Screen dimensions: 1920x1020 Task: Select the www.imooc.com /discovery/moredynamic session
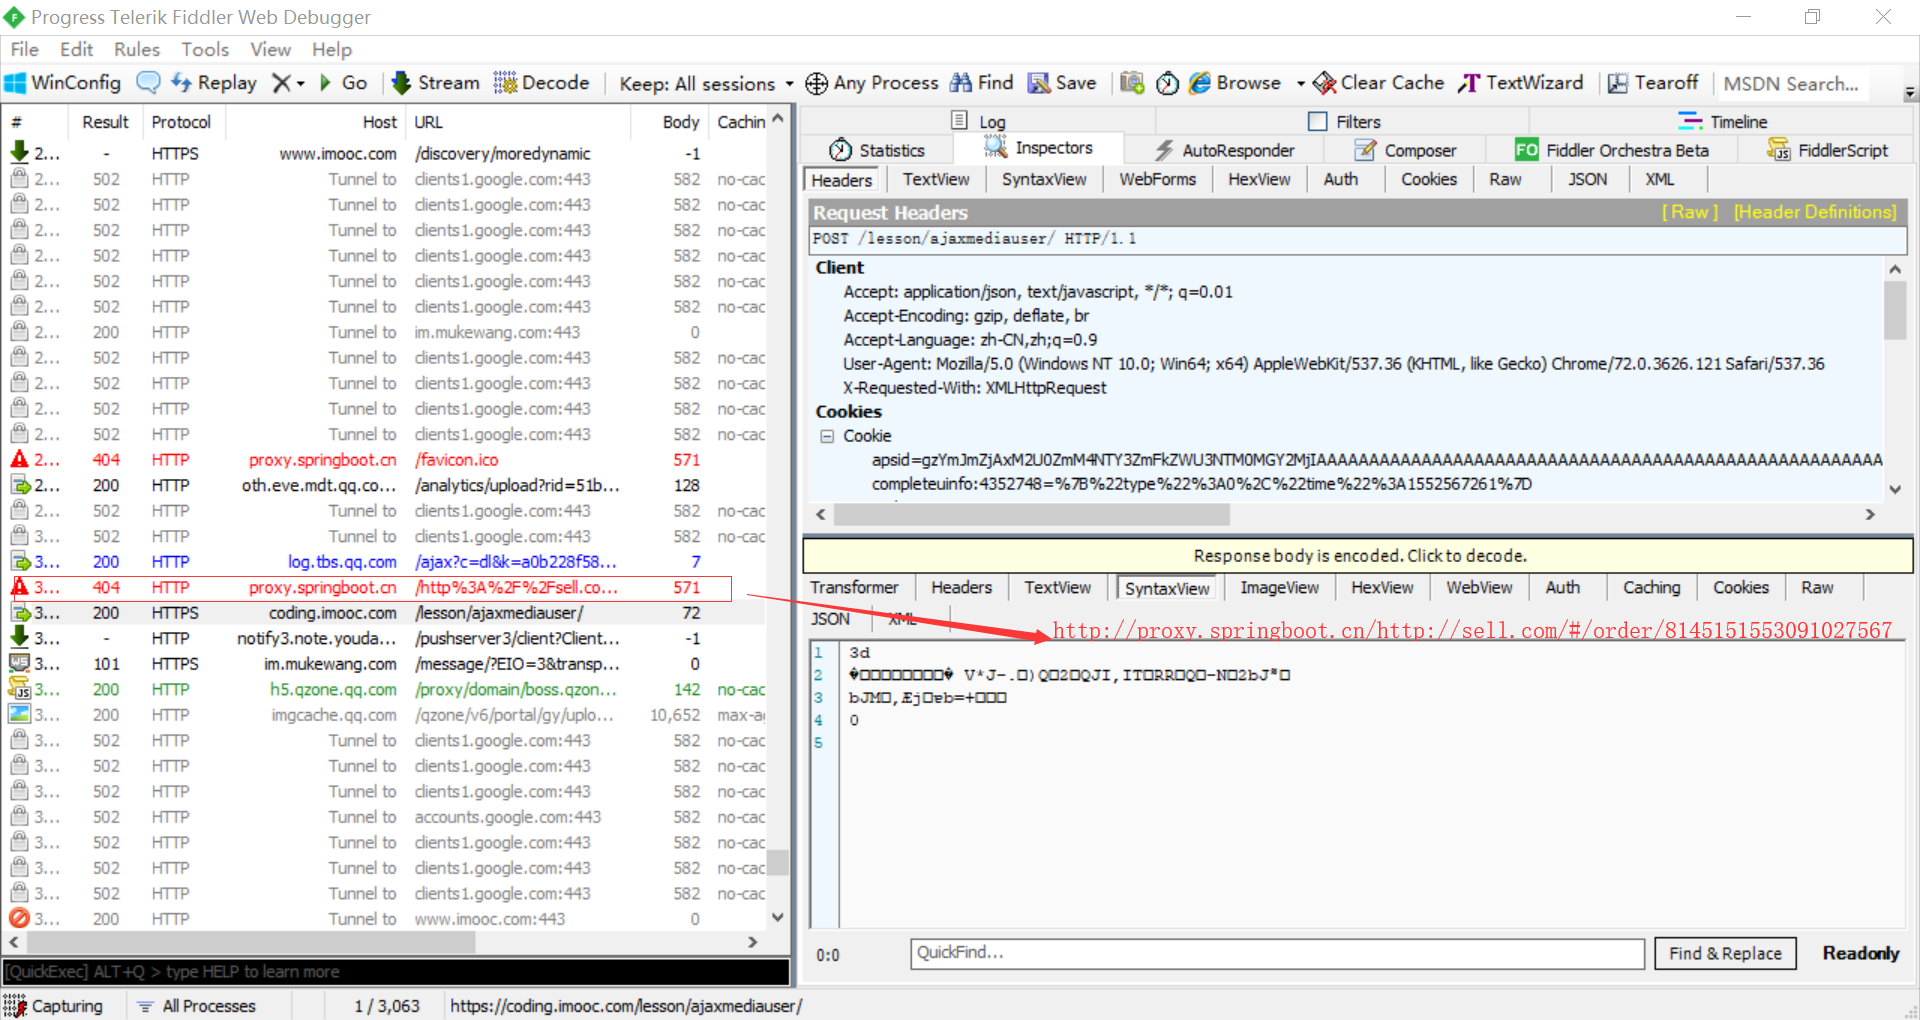point(385,154)
